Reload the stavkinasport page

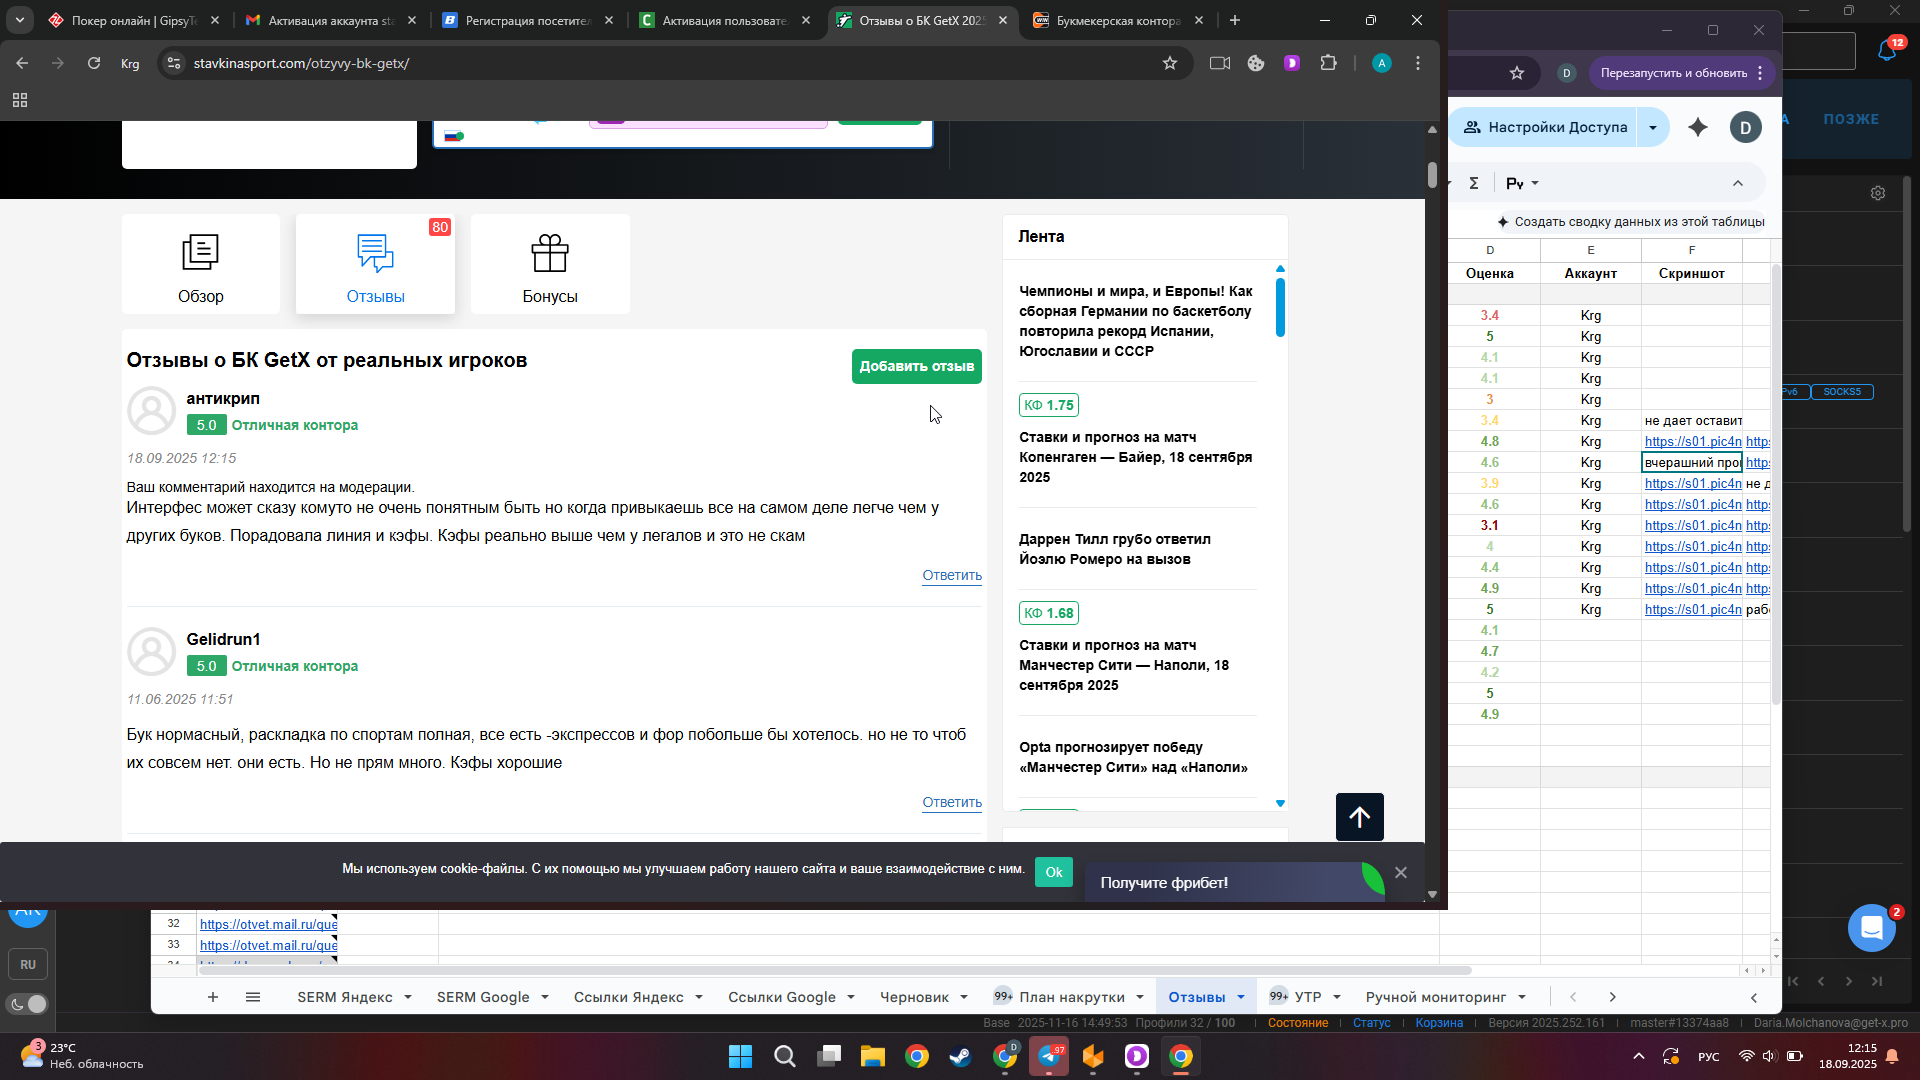click(x=93, y=63)
